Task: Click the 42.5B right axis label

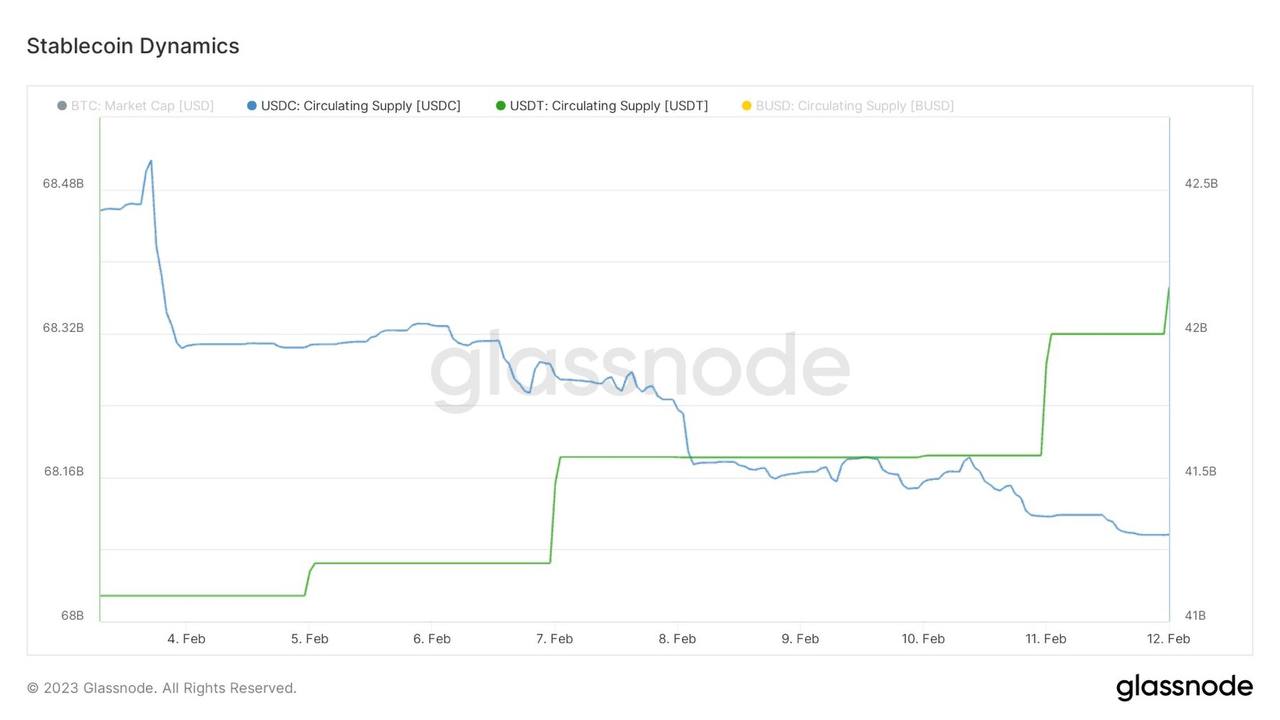Action: click(x=1201, y=184)
